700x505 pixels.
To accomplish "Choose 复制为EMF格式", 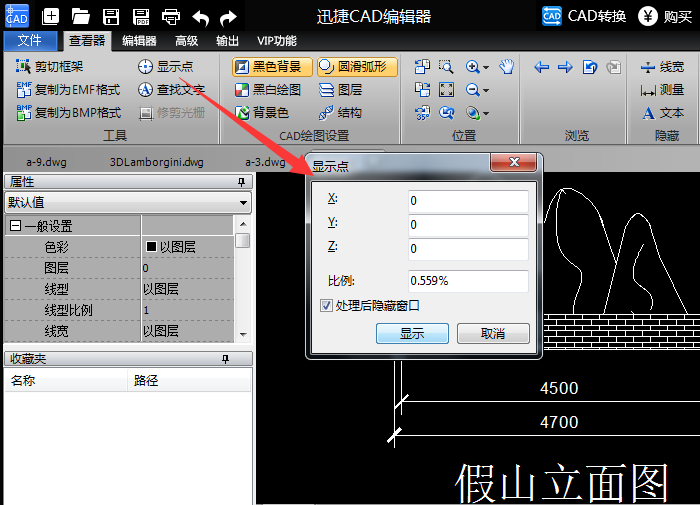I will click(x=68, y=90).
